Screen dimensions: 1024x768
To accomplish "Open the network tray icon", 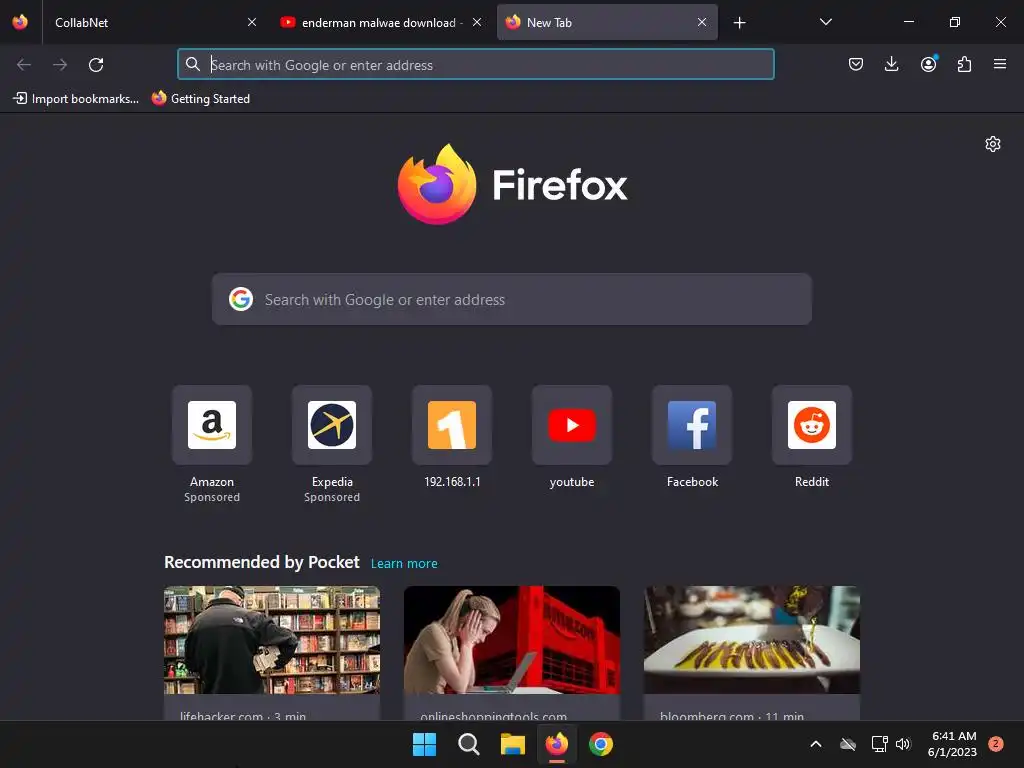I will [880, 744].
